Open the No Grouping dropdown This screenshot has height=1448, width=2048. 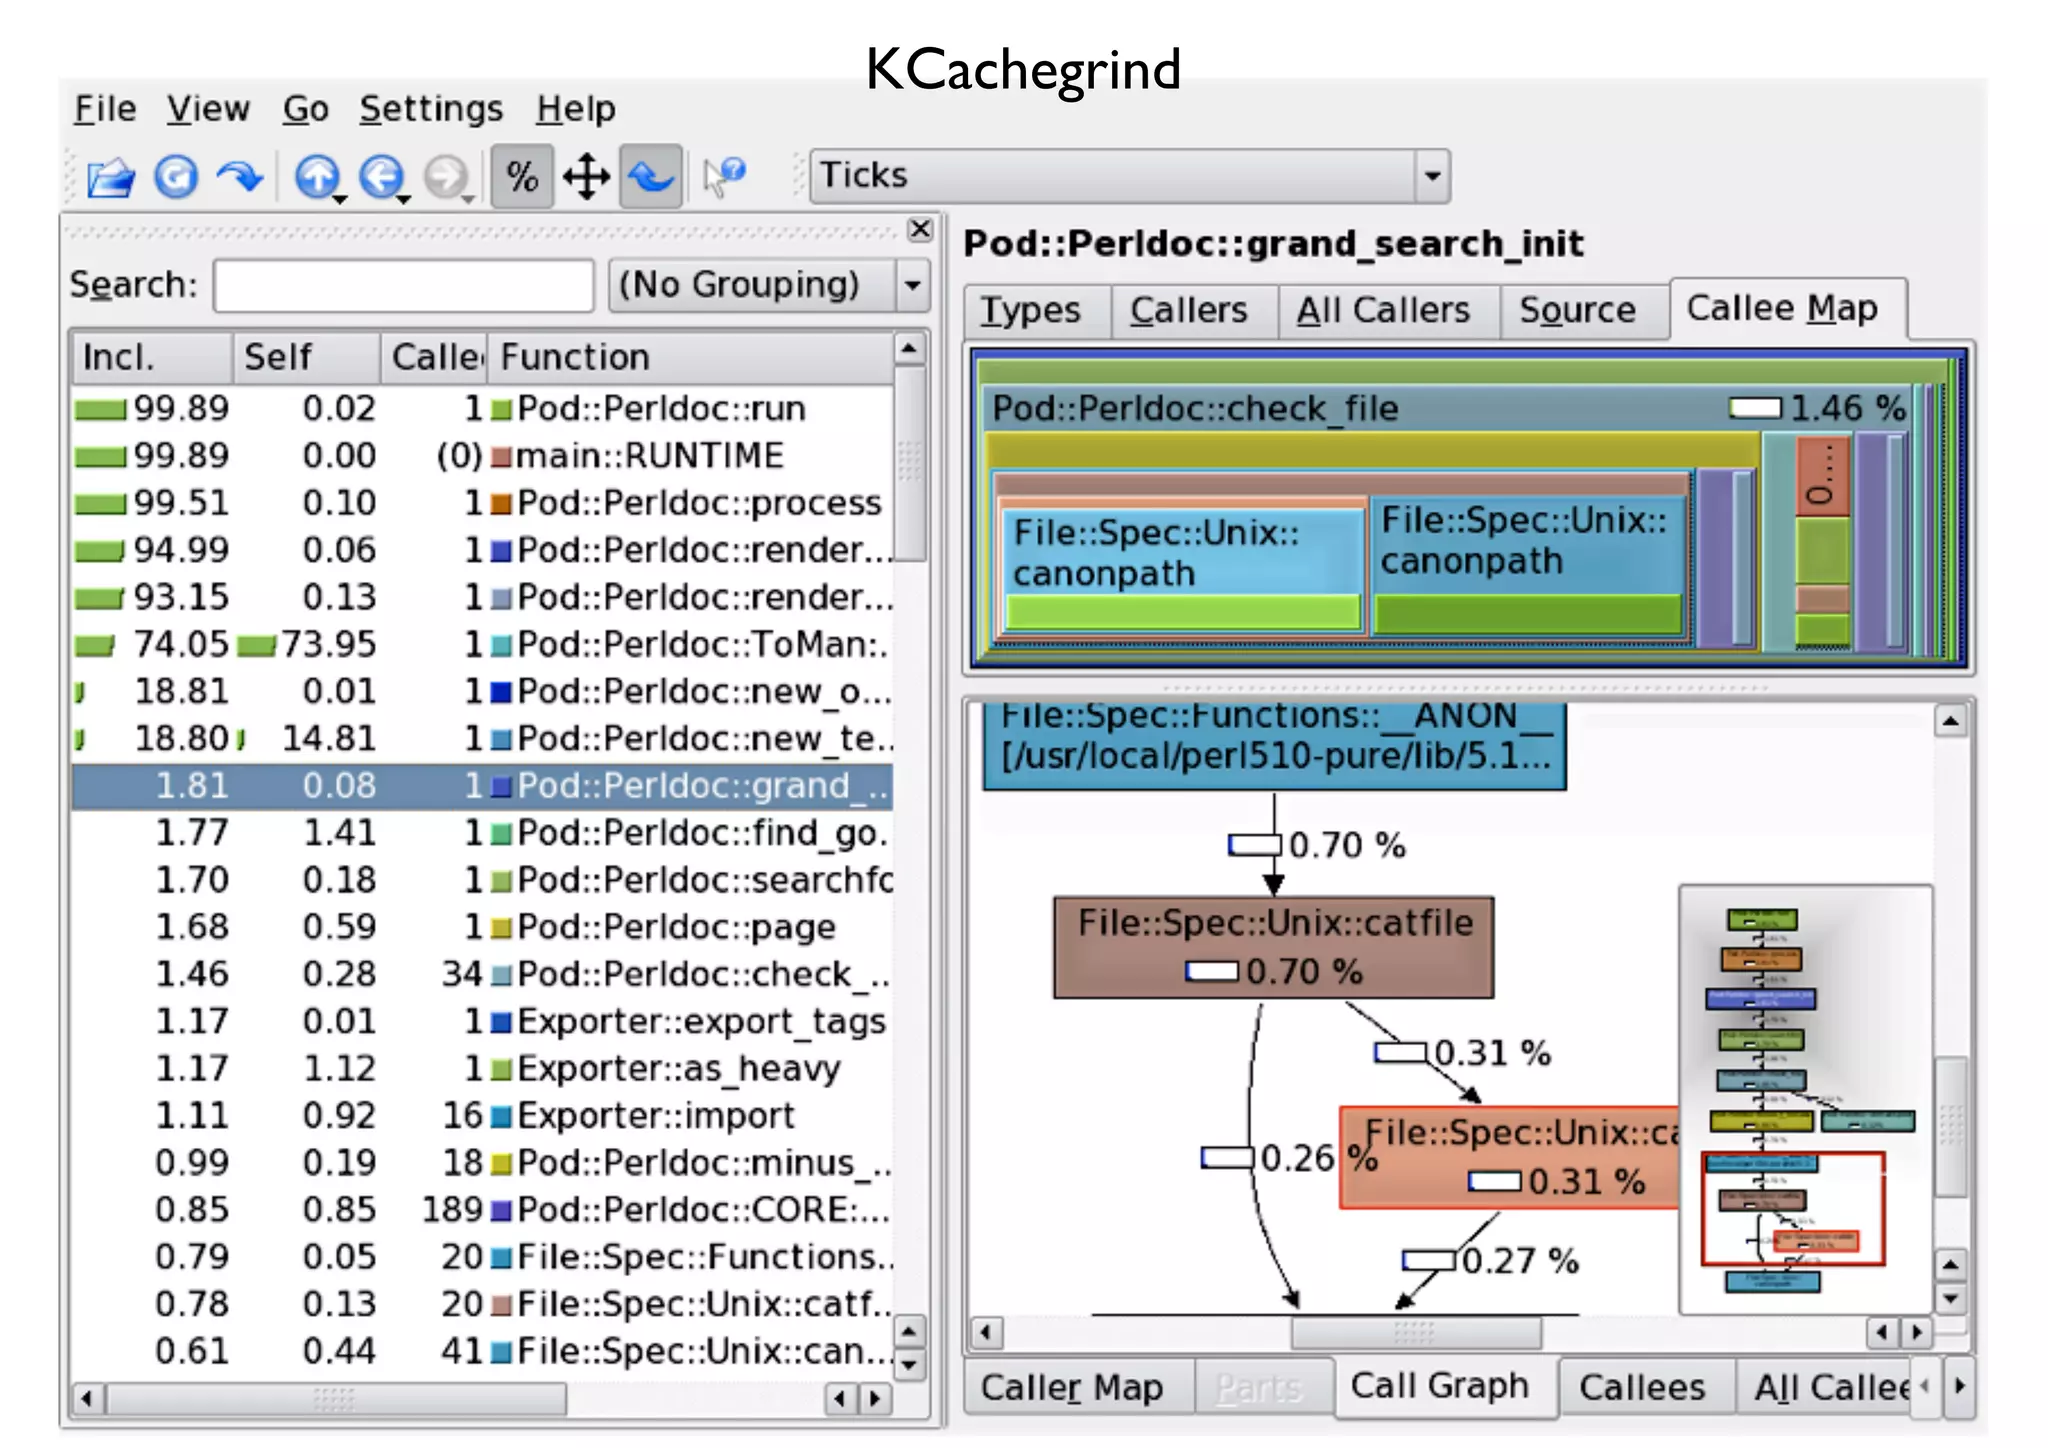(911, 285)
